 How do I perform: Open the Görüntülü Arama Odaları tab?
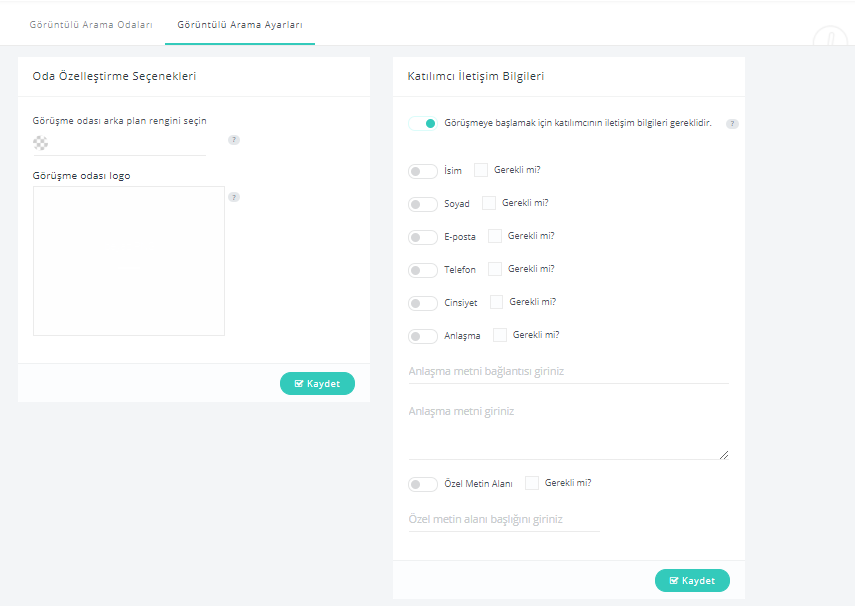pyautogui.click(x=91, y=25)
